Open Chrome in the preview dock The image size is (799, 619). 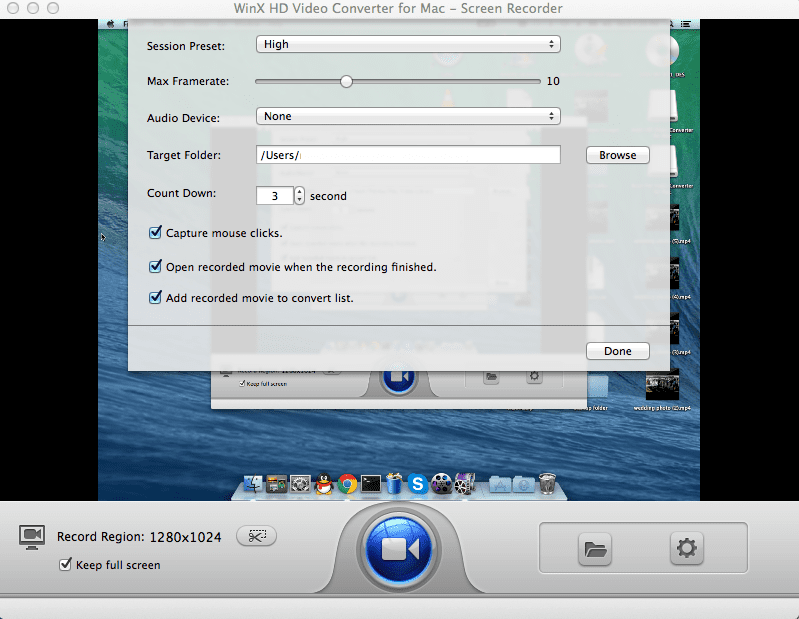348,483
